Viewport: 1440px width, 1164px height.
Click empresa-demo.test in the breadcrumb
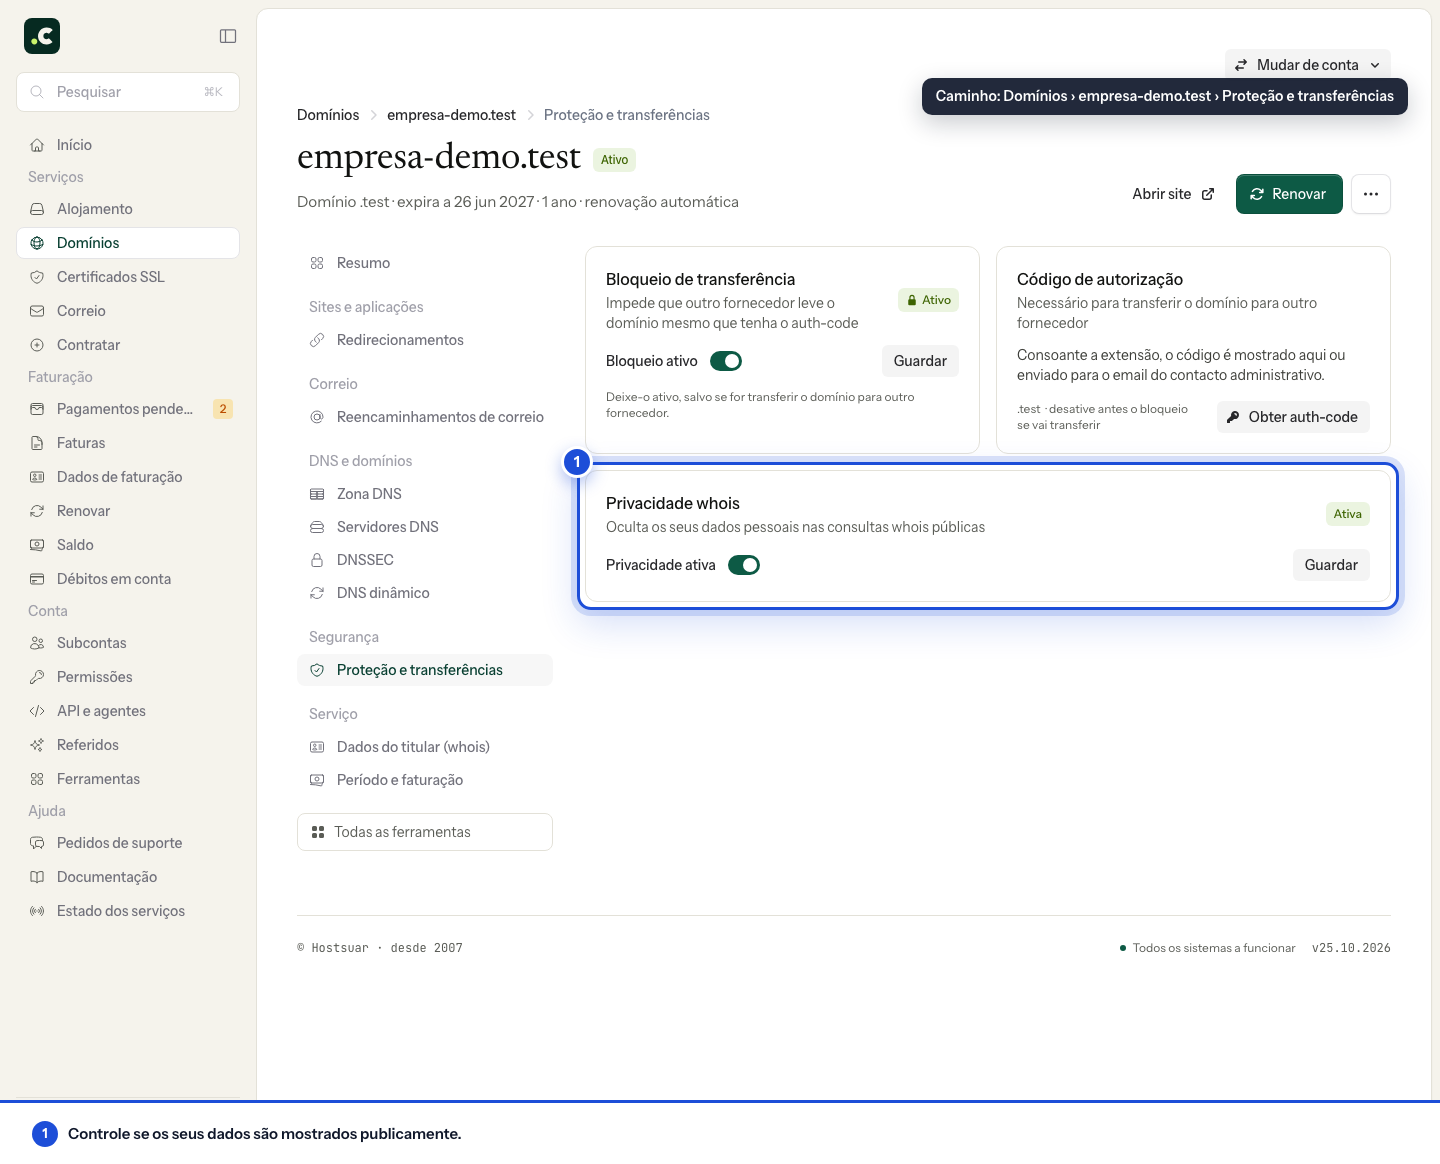[451, 115]
